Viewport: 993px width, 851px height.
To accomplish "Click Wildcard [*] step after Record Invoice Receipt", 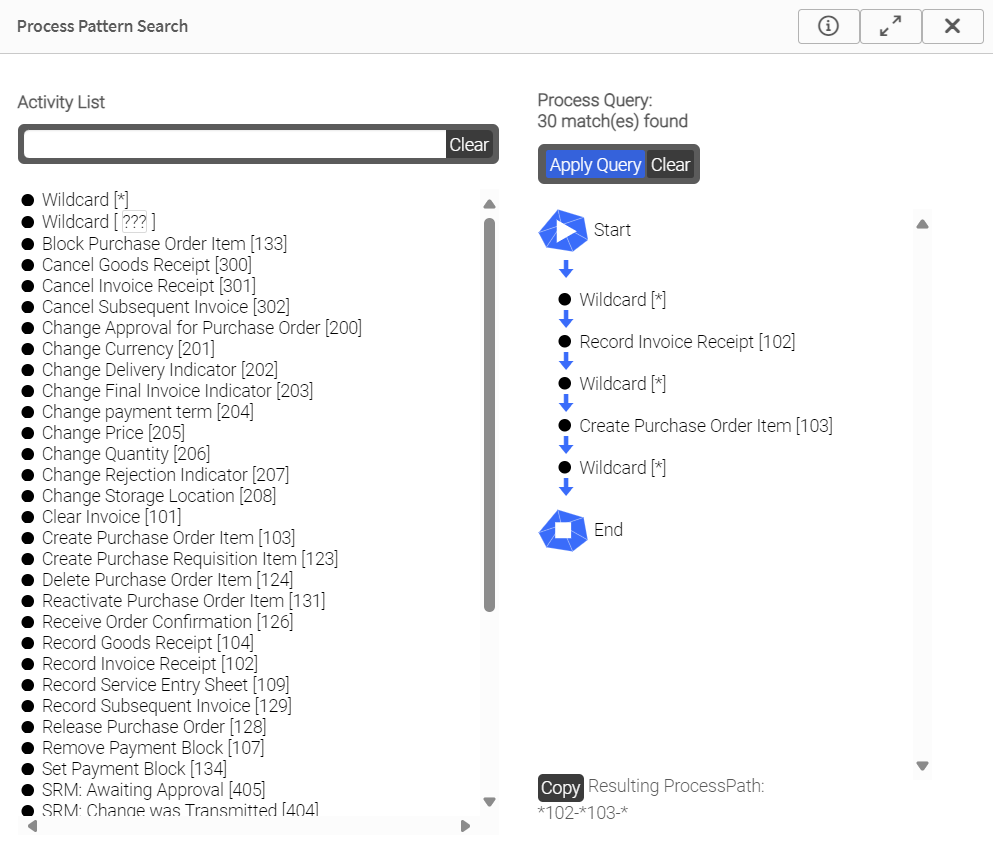I will coord(623,384).
